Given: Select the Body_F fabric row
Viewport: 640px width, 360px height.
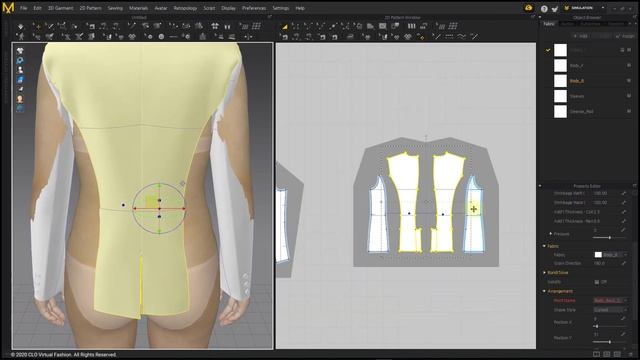Looking at the screenshot, I should (589, 65).
